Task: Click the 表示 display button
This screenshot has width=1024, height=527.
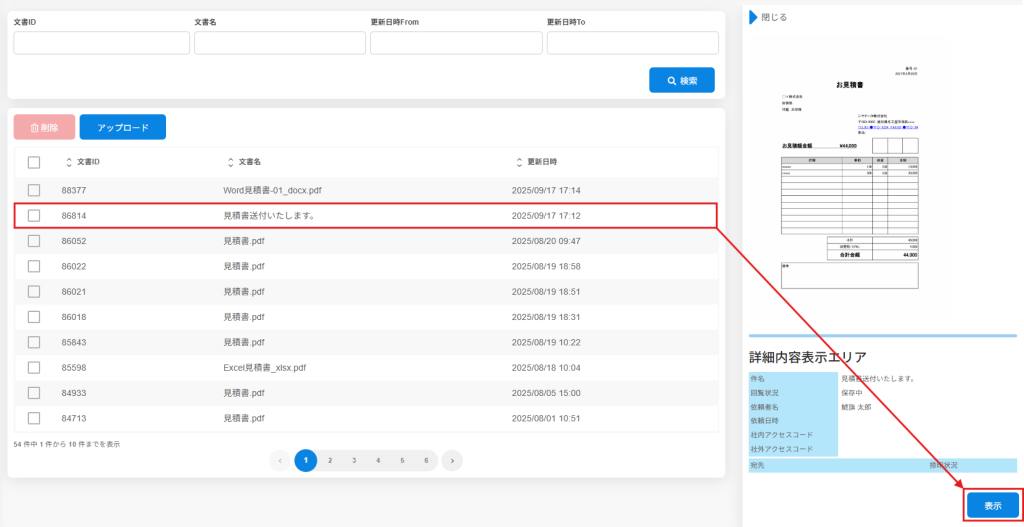Action: 992,506
